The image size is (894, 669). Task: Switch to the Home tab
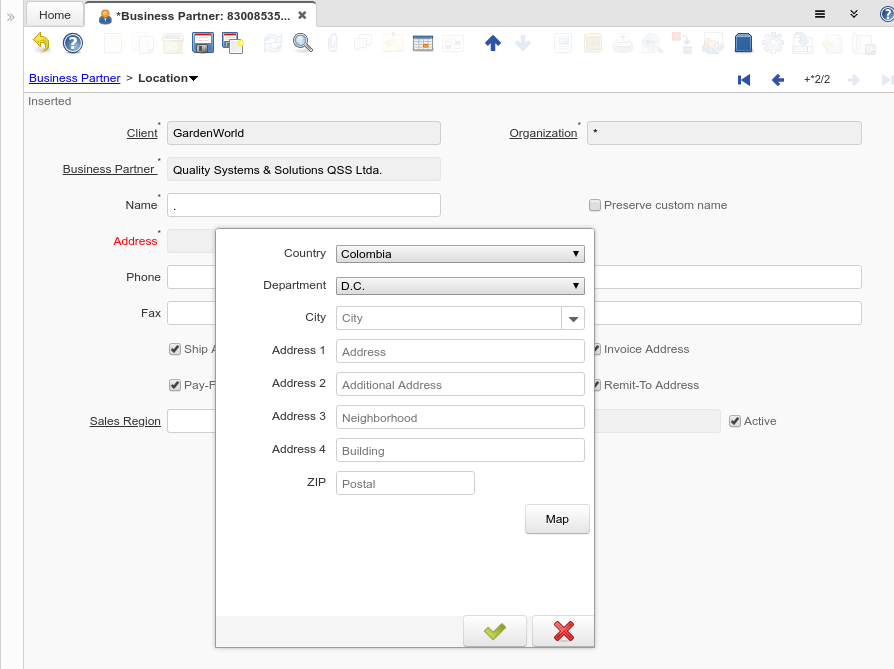click(55, 15)
